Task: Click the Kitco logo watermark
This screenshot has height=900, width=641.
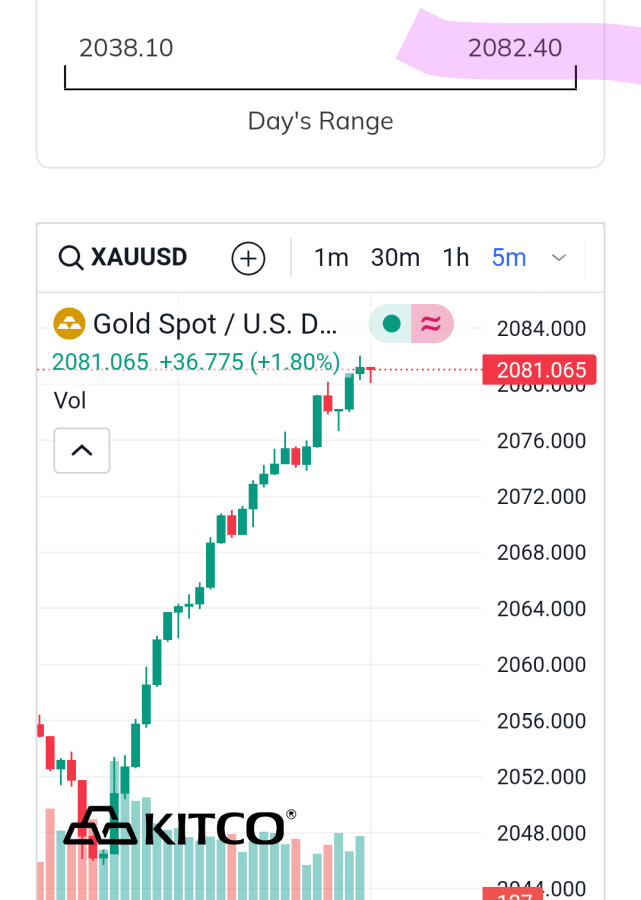Action: pos(180,827)
